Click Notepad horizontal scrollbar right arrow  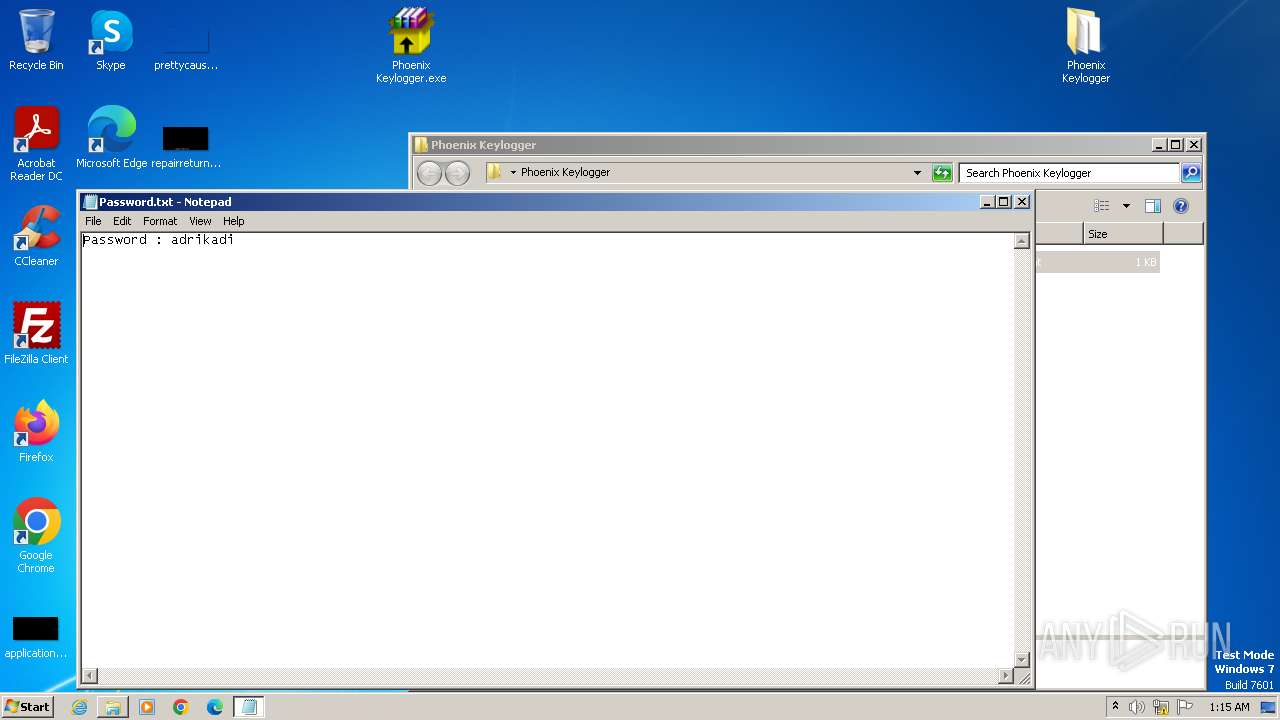tap(1005, 676)
